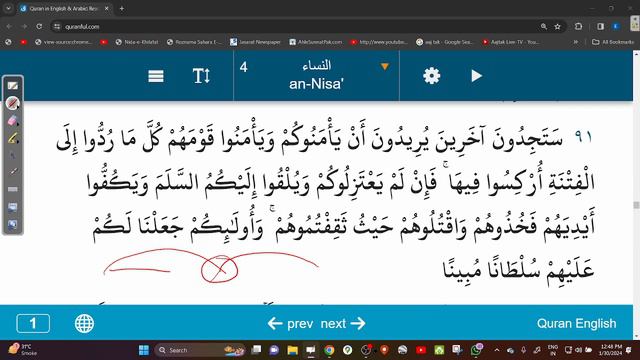Expand the an-Nisa' surah dropdown
The height and width of the screenshot is (360, 640).
point(384,67)
